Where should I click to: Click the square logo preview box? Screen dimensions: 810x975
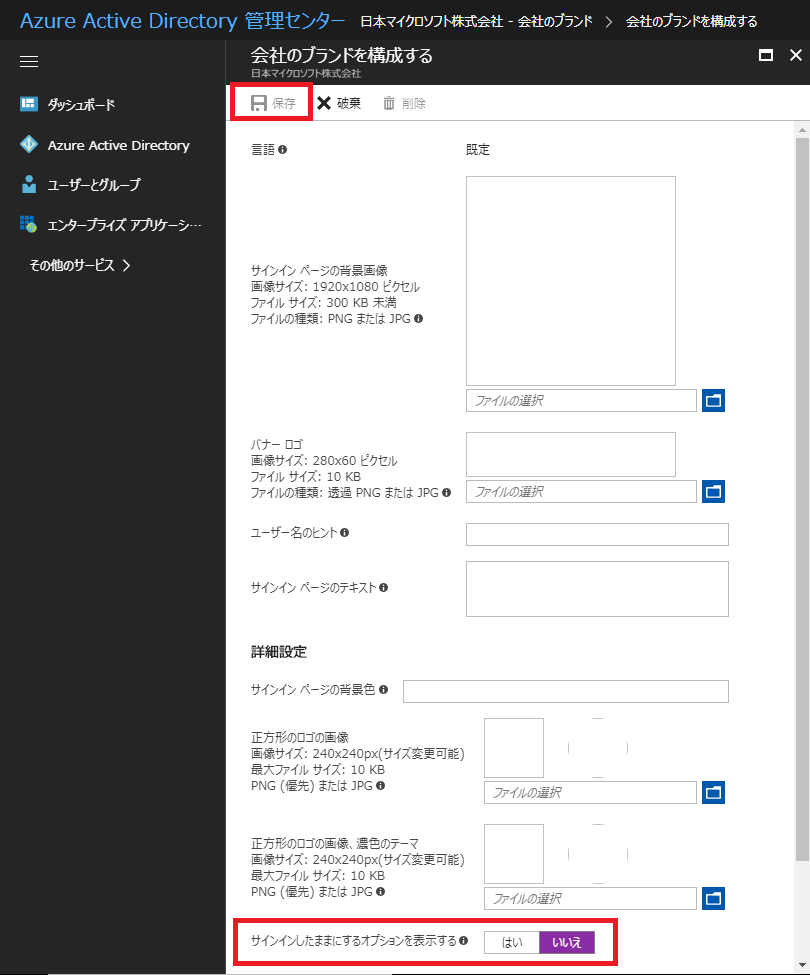(x=514, y=748)
